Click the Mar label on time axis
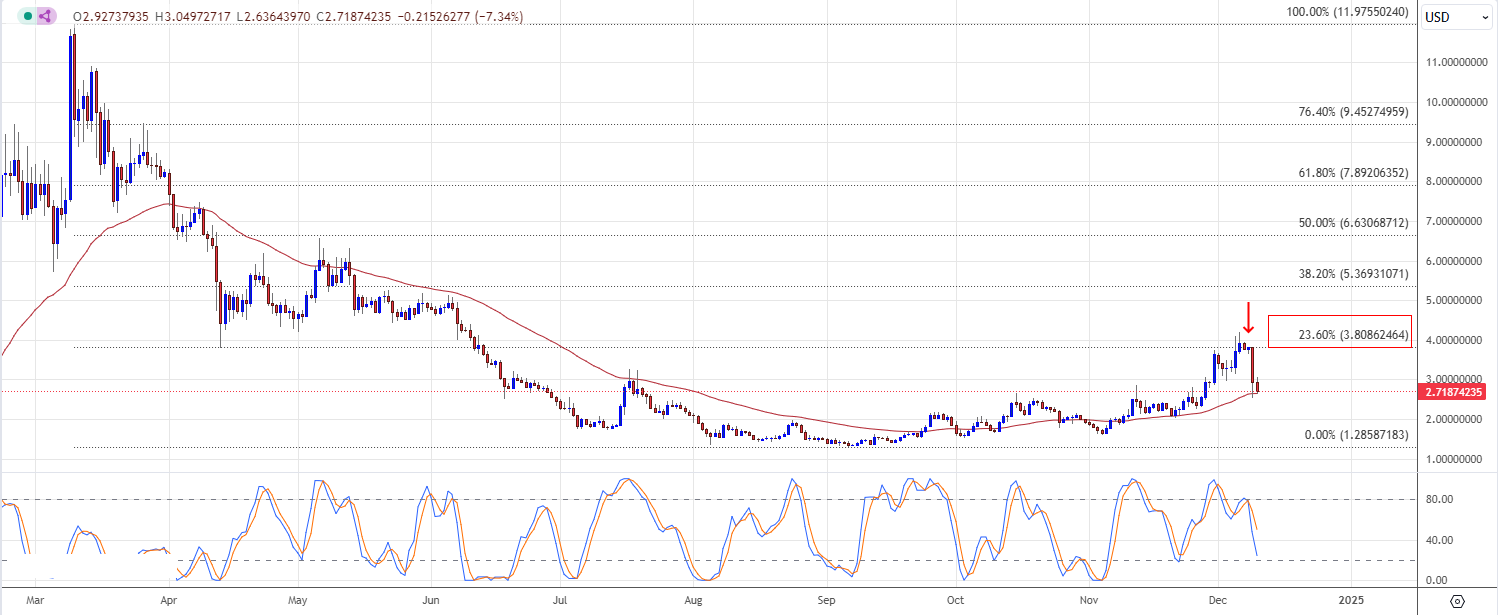 pos(35,600)
